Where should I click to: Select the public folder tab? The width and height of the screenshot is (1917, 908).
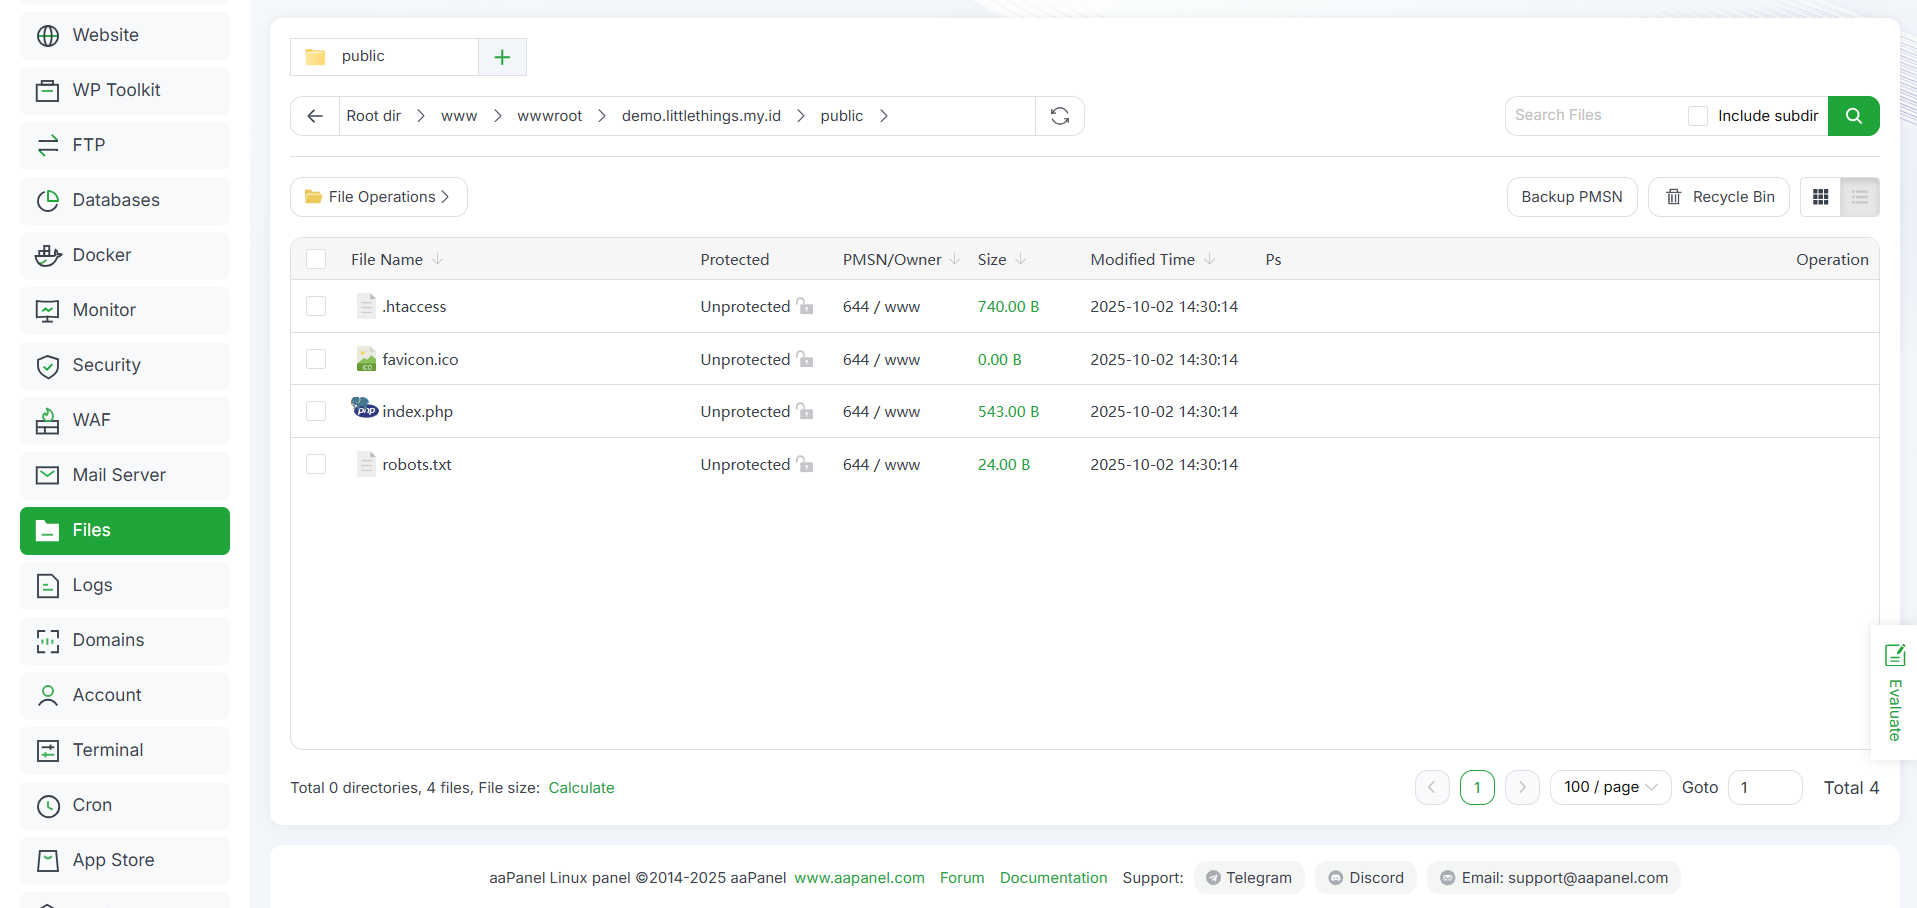click(x=384, y=57)
